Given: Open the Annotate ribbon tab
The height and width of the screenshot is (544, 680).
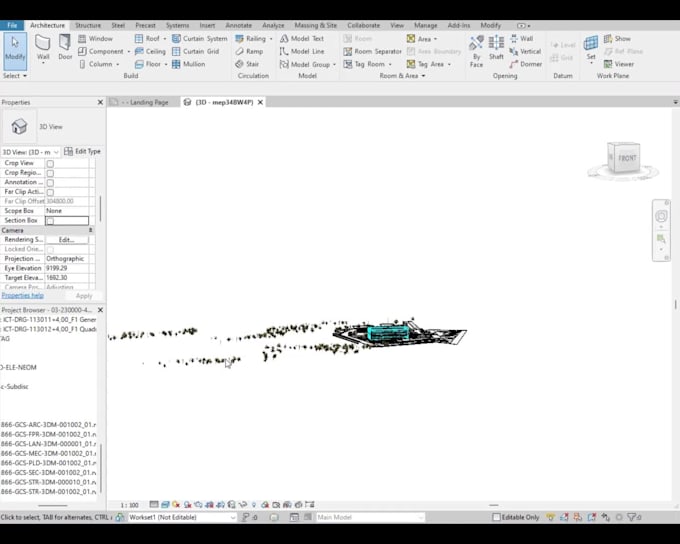Looking at the screenshot, I should pos(238,26).
